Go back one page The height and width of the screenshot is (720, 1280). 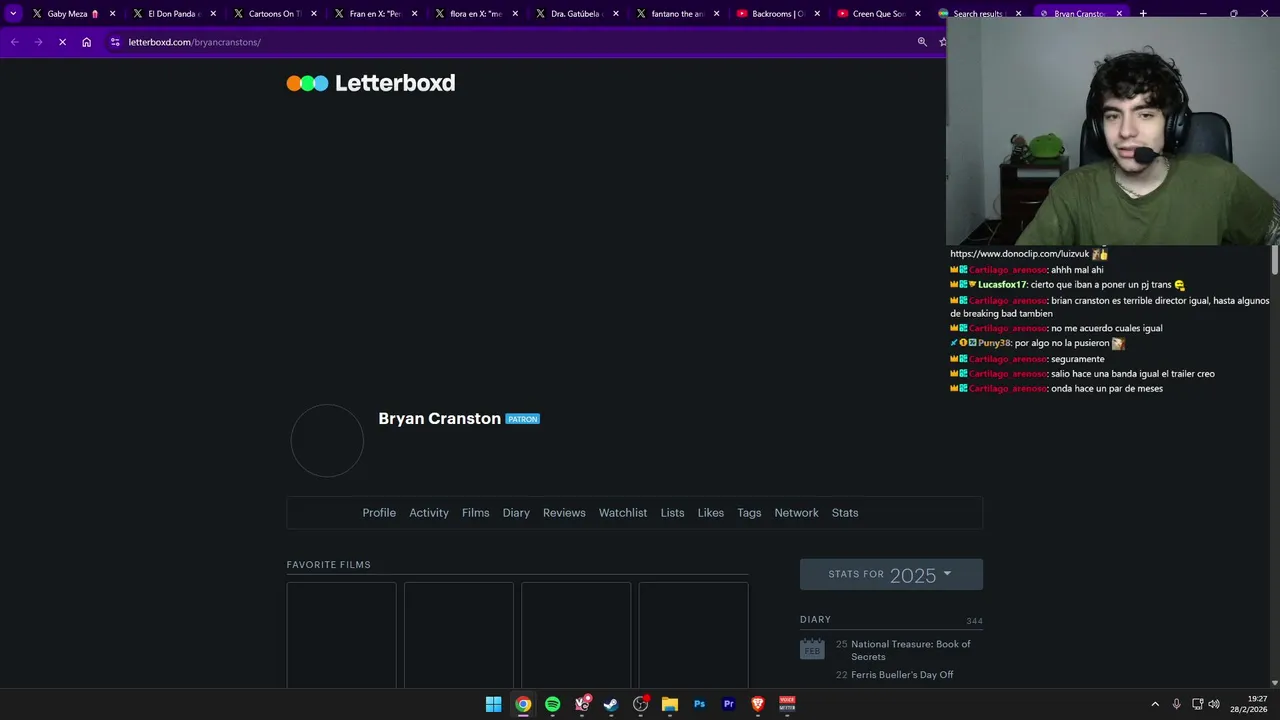14,42
